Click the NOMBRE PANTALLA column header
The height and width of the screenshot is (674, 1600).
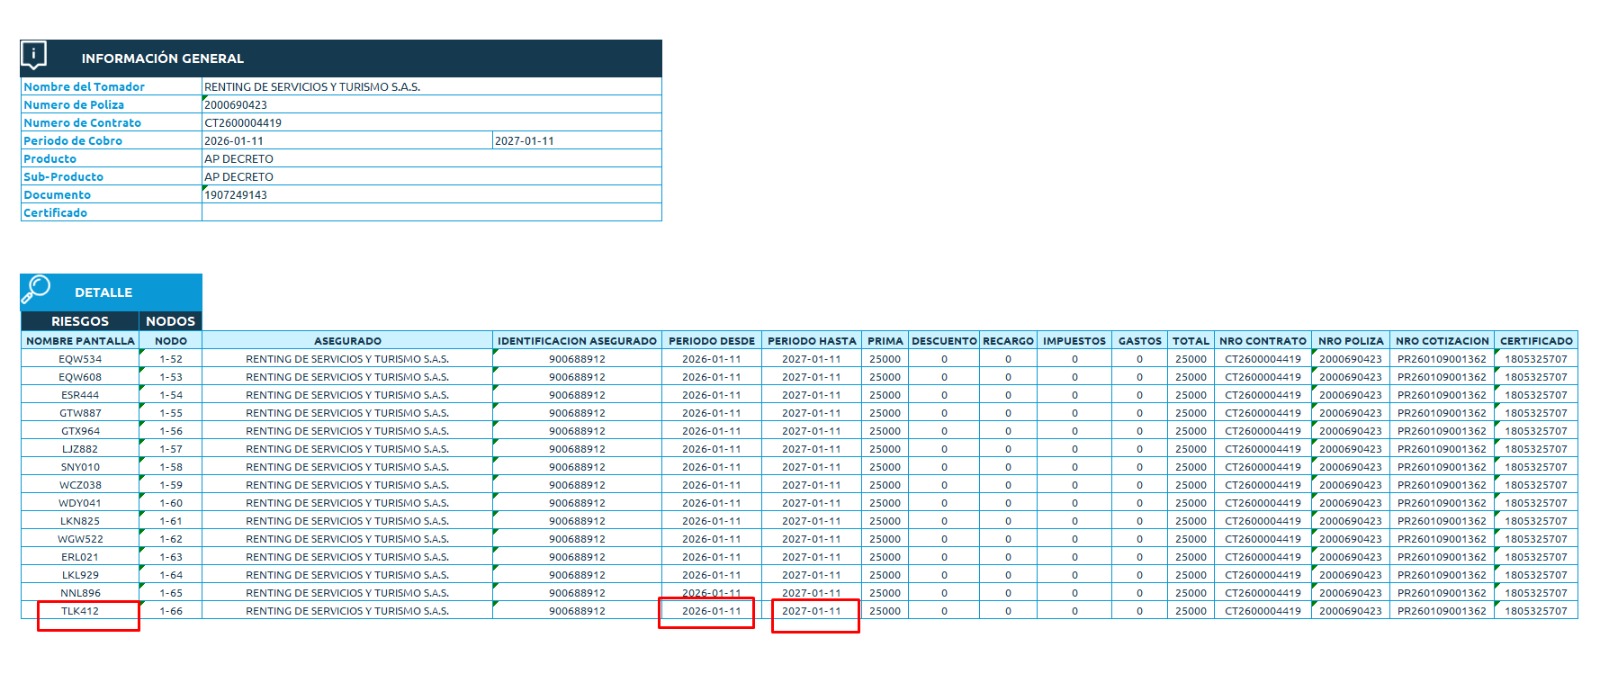[x=80, y=341]
